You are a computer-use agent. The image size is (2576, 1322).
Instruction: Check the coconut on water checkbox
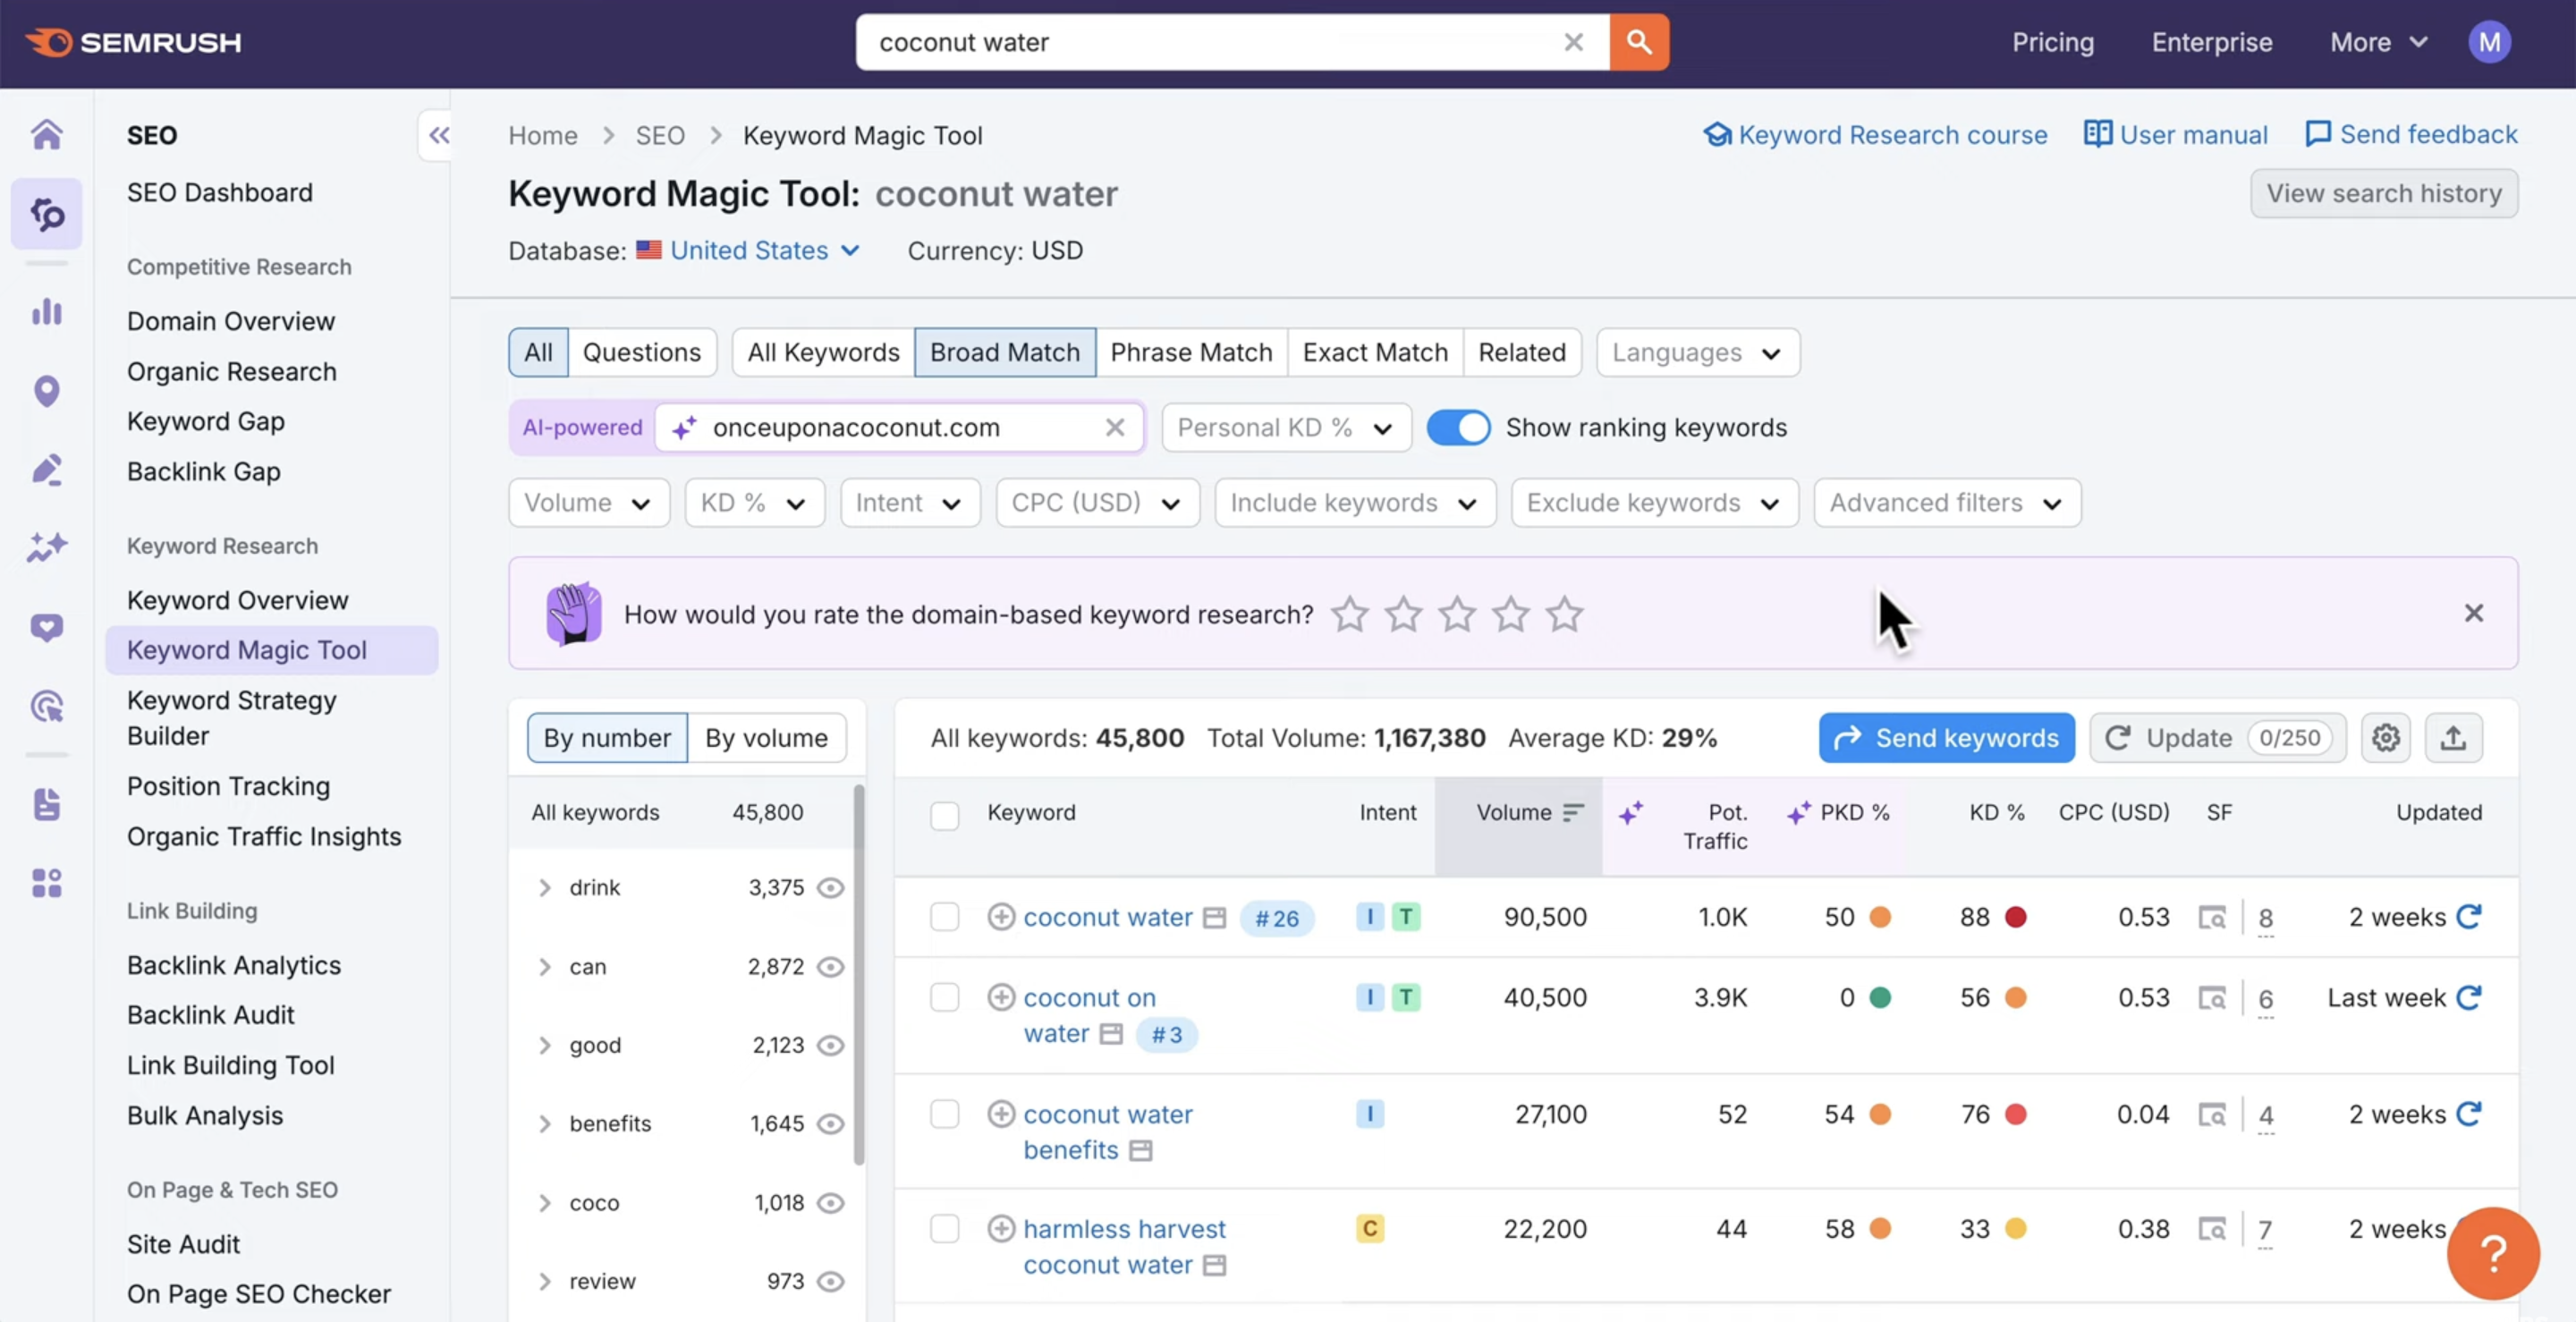[944, 998]
